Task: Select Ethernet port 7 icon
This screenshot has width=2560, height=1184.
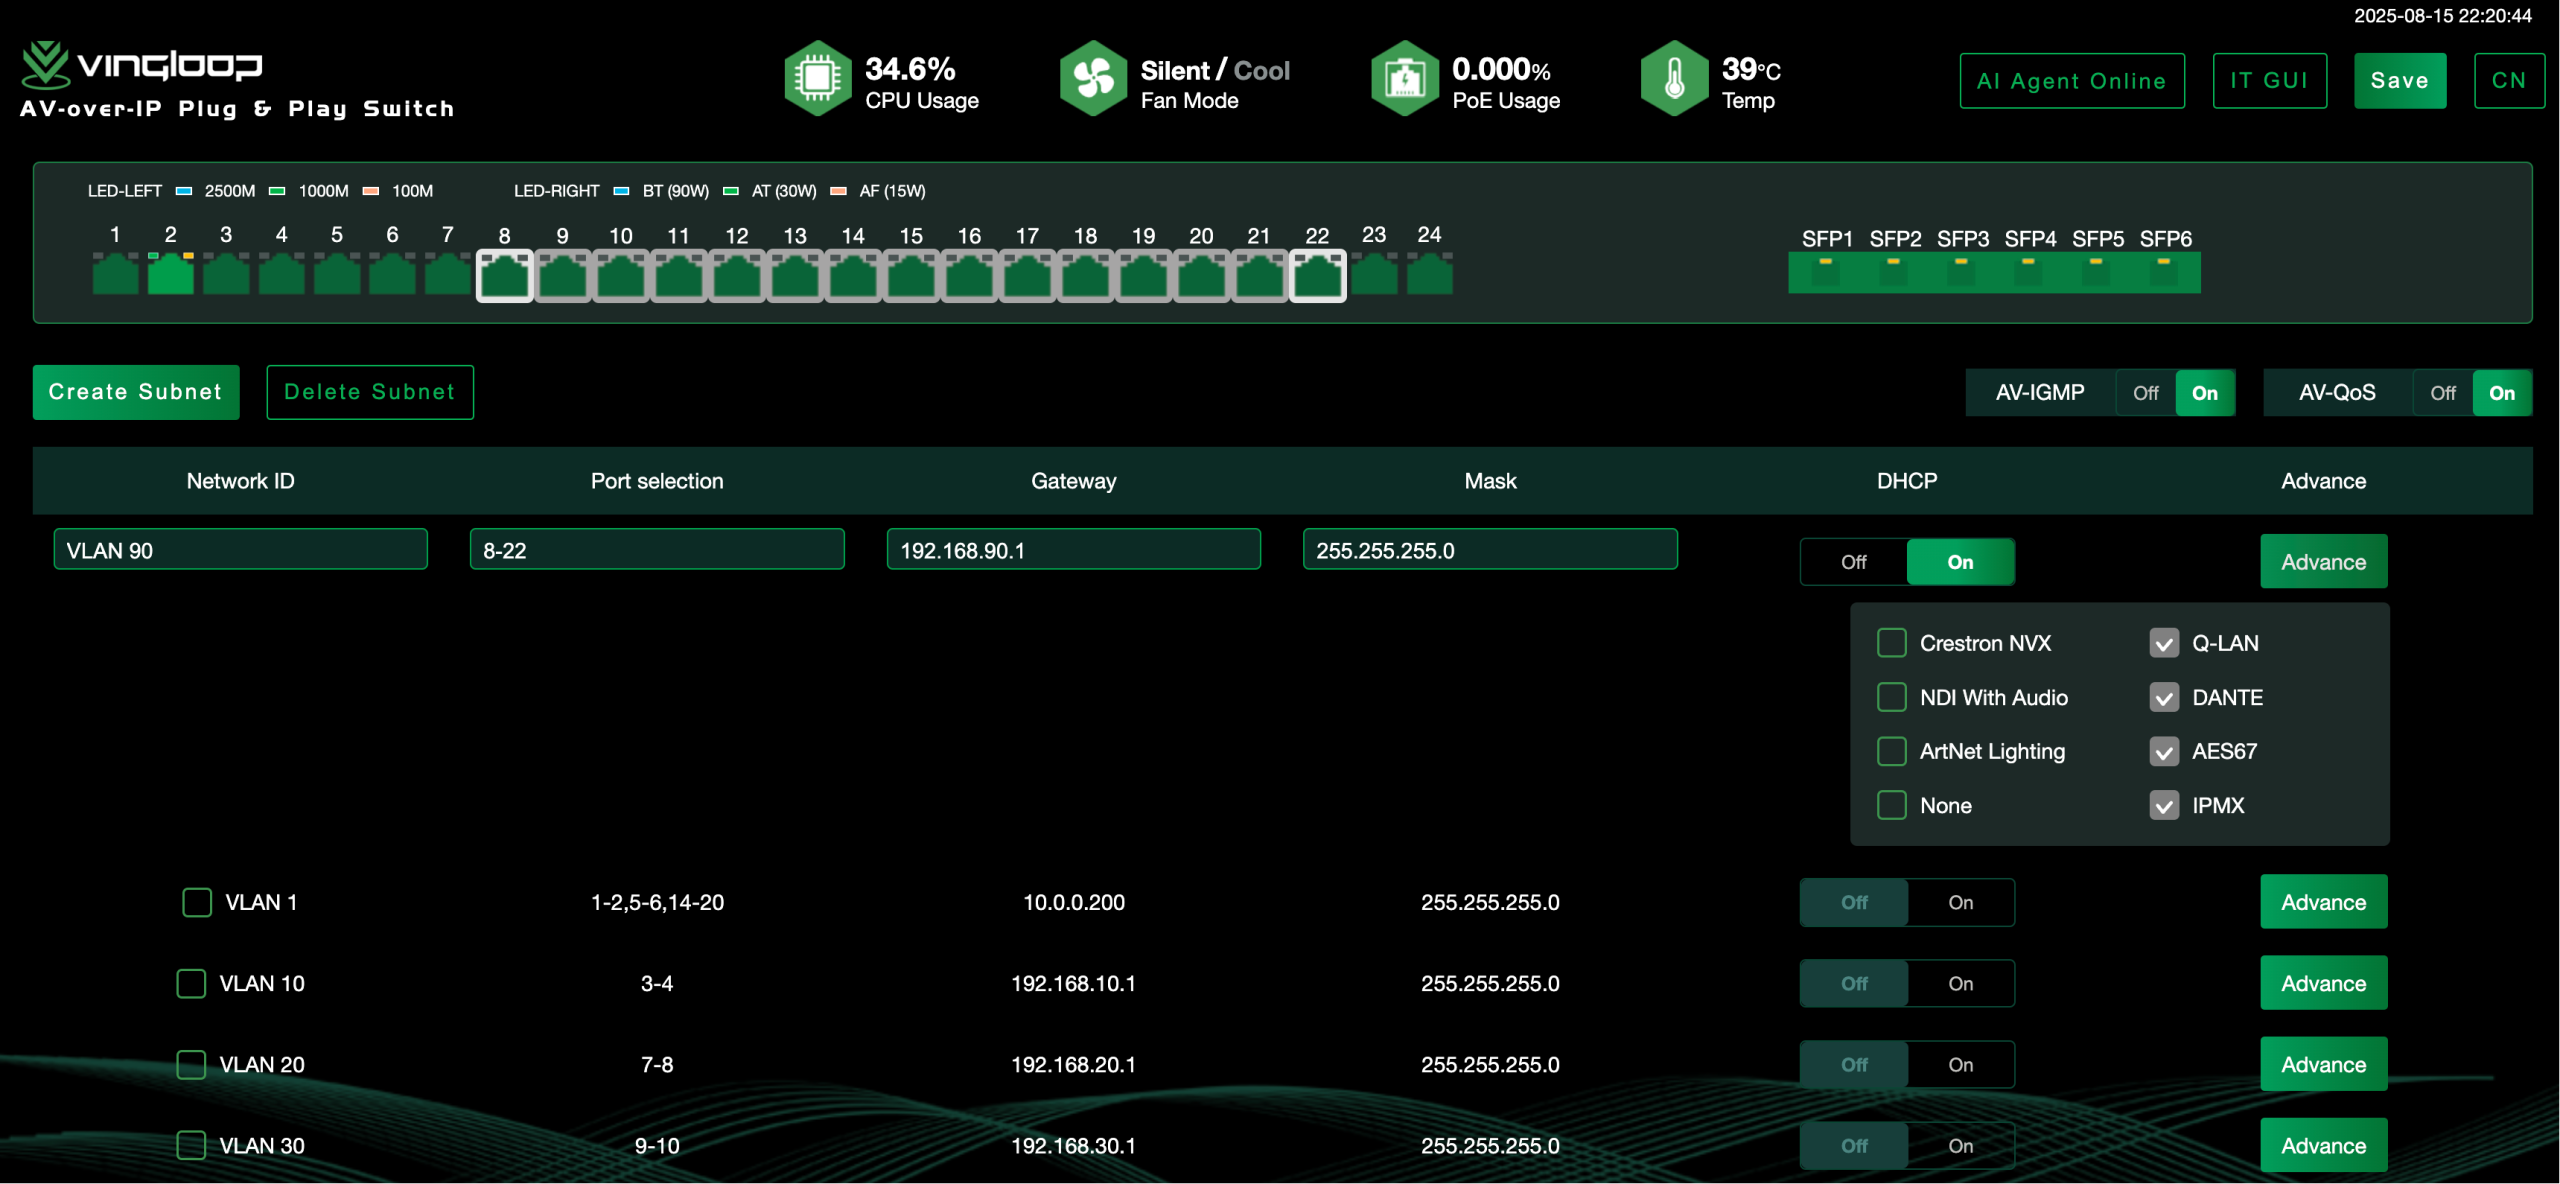Action: pos(447,273)
